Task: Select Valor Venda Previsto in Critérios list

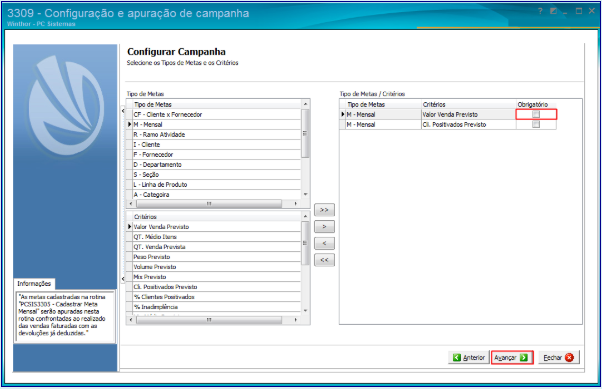Action: coord(217,227)
